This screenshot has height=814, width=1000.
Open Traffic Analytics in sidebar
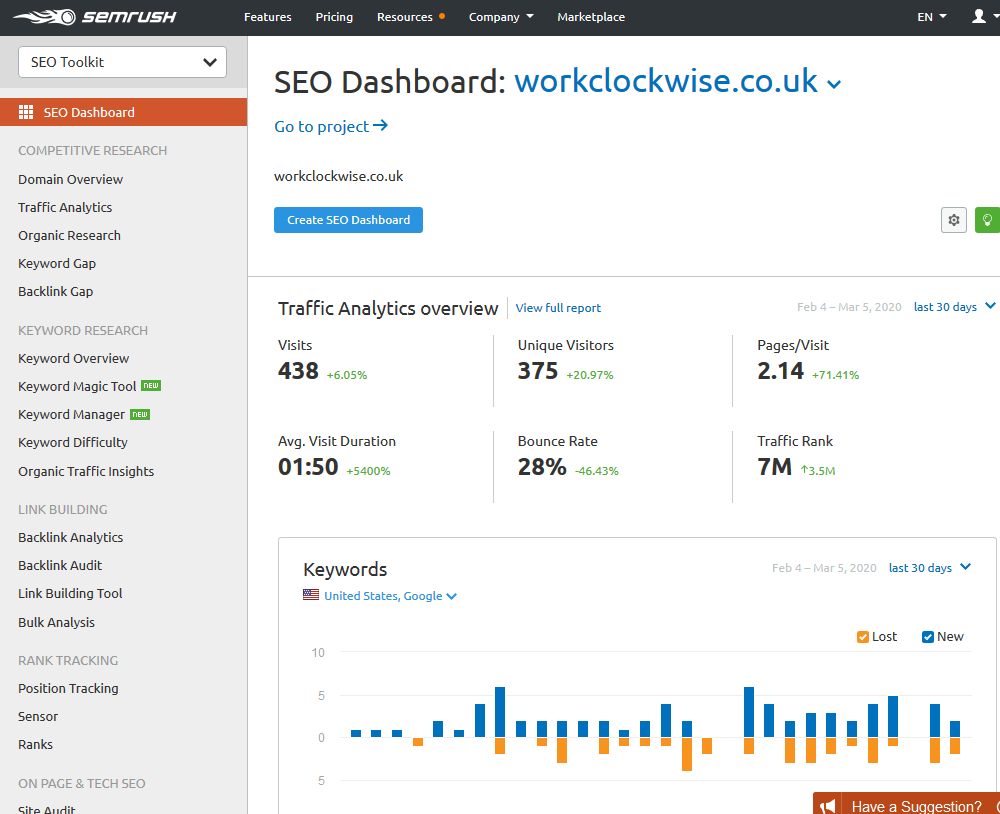[x=65, y=207]
